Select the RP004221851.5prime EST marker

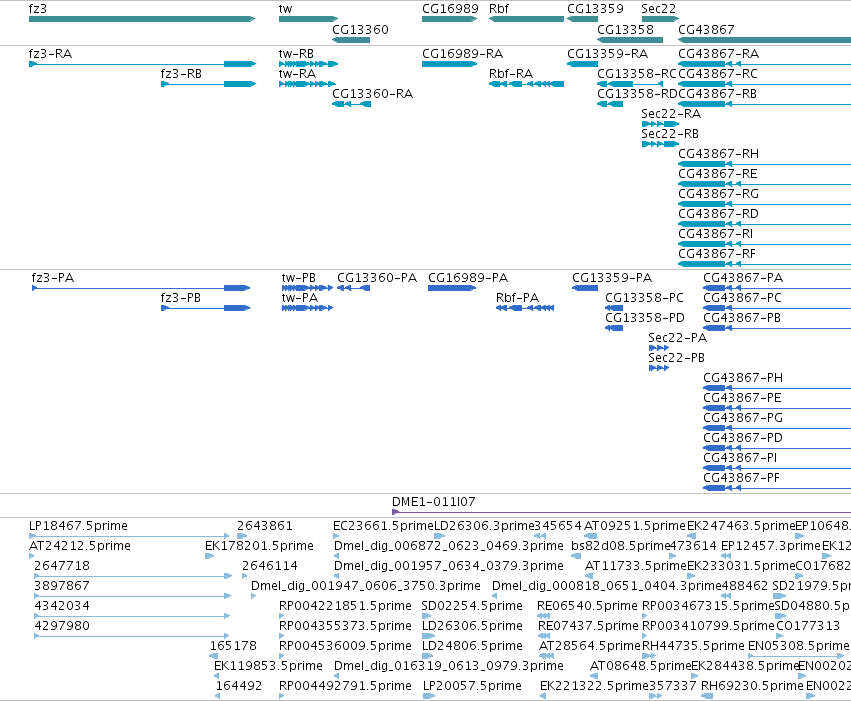282,616
